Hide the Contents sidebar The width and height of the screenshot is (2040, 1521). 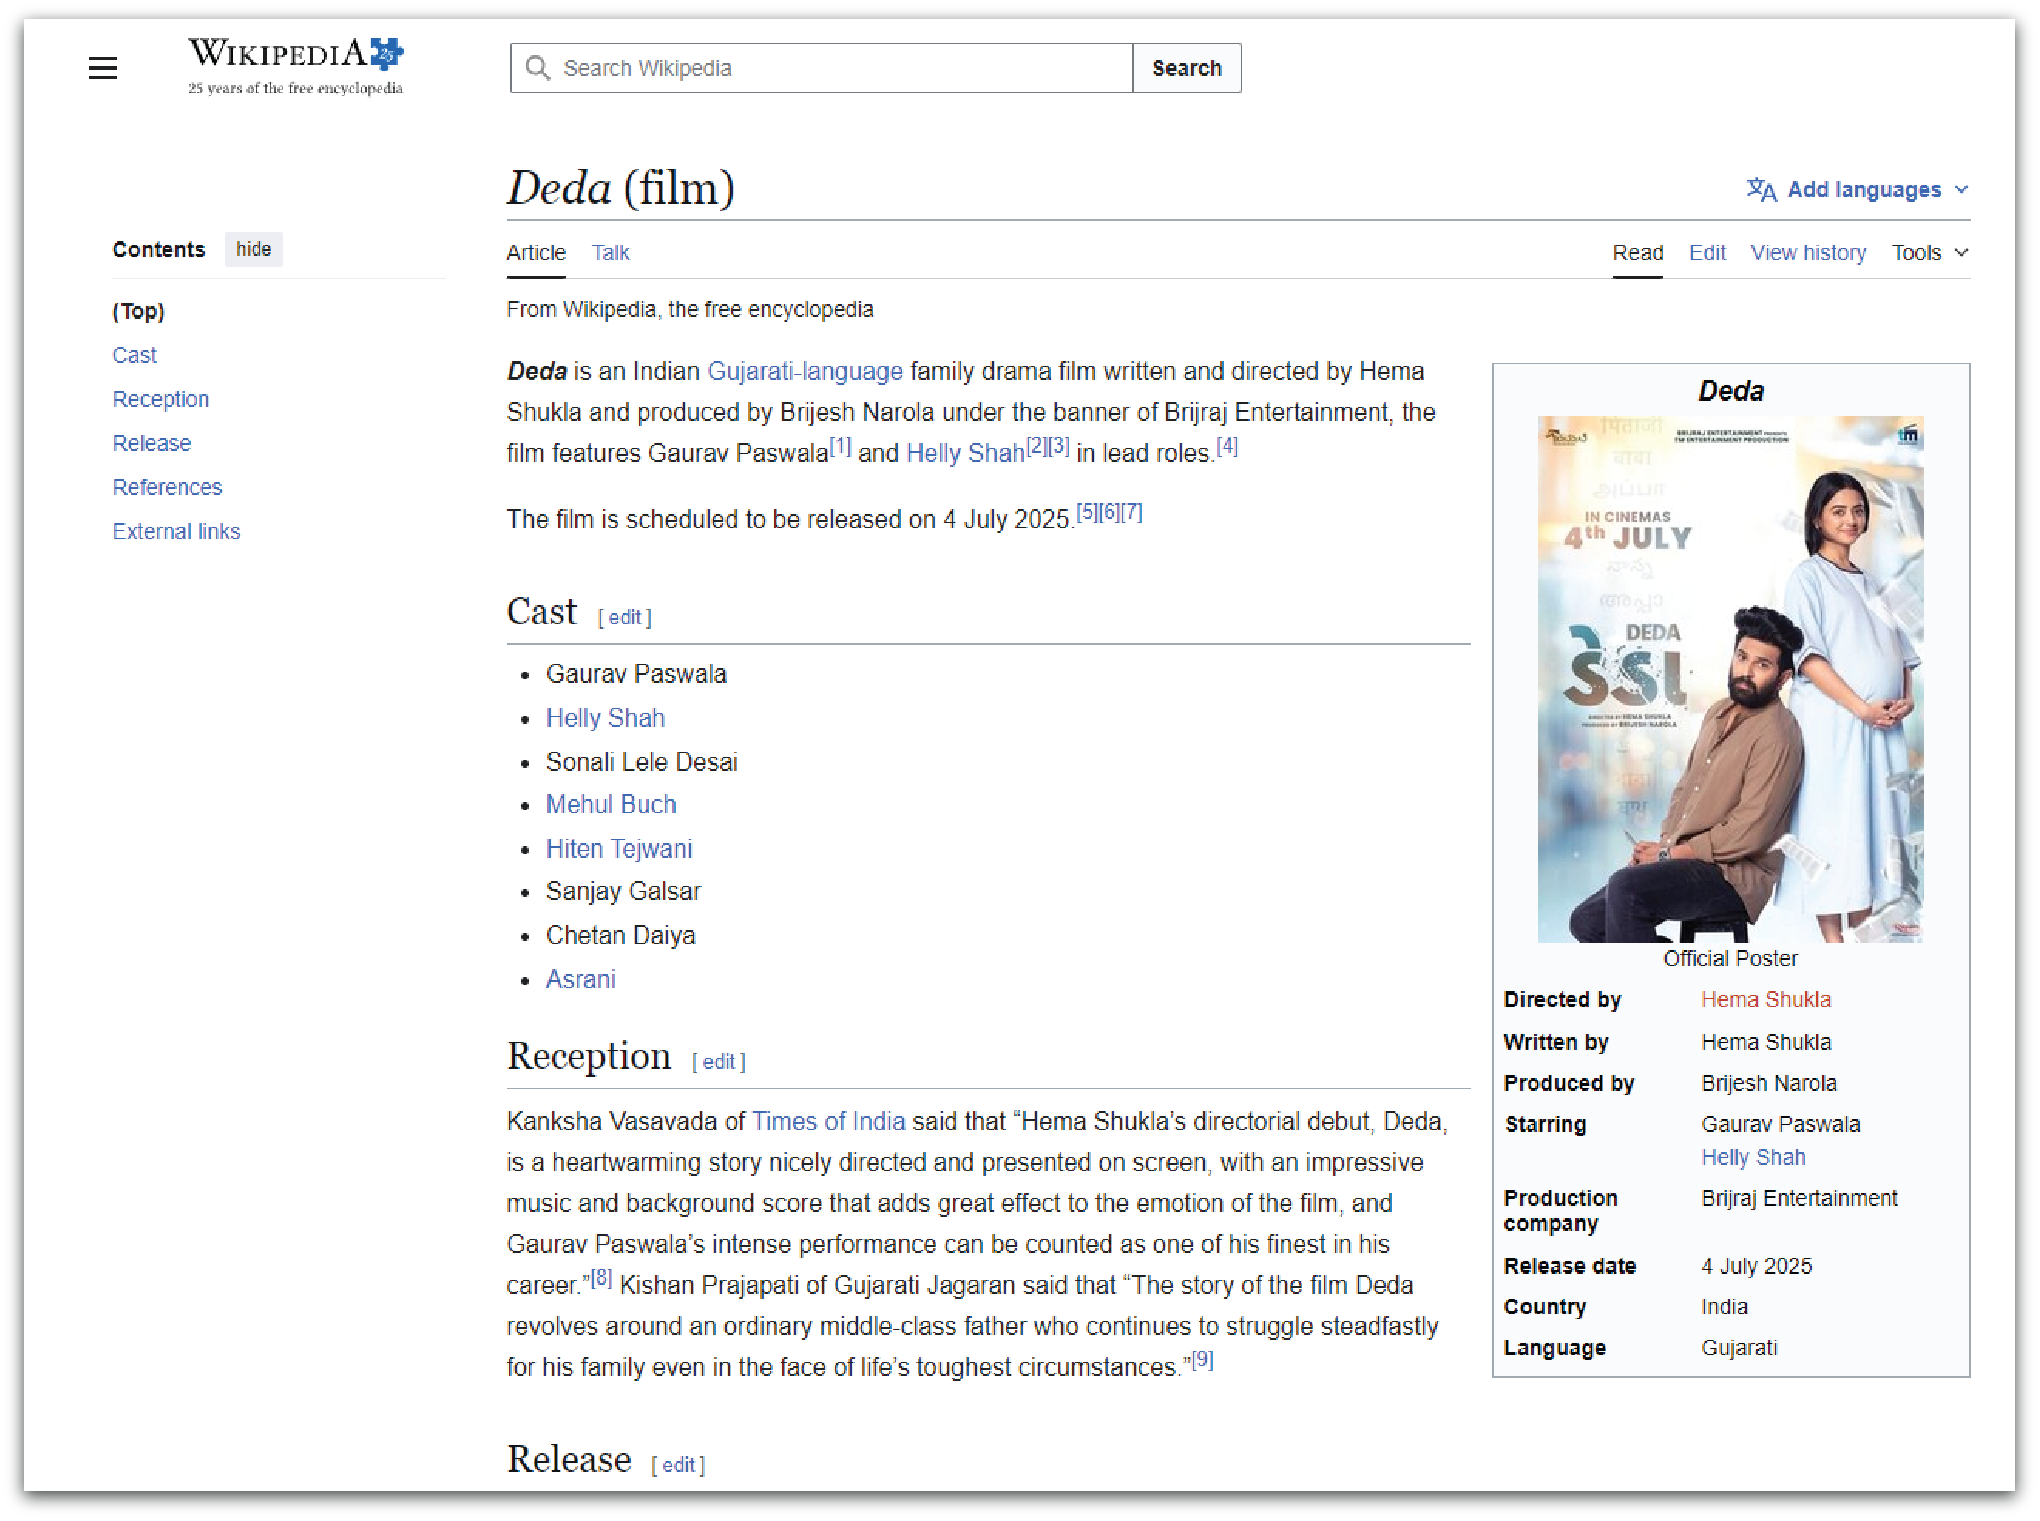(253, 249)
